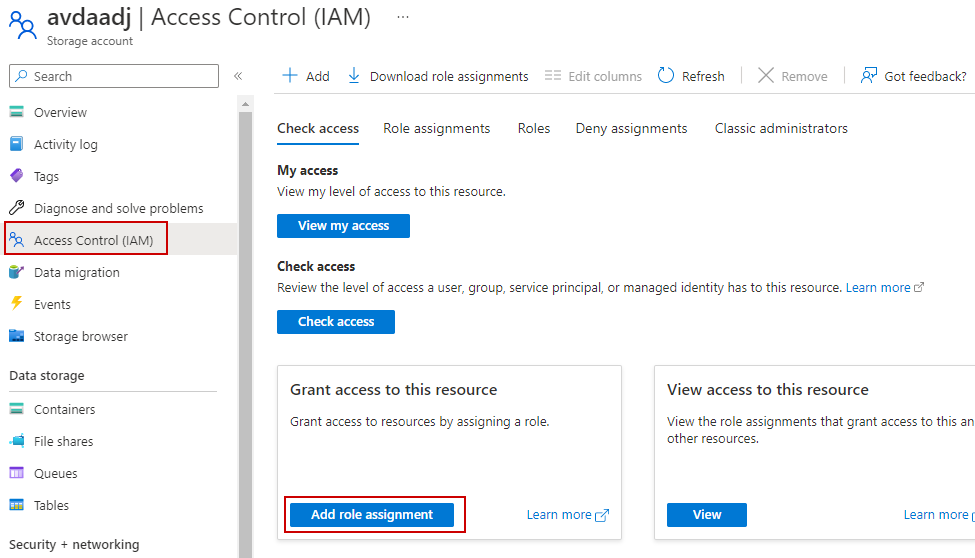Select the Tags sidebar icon
975x558 pixels.
pyautogui.click(x=16, y=177)
